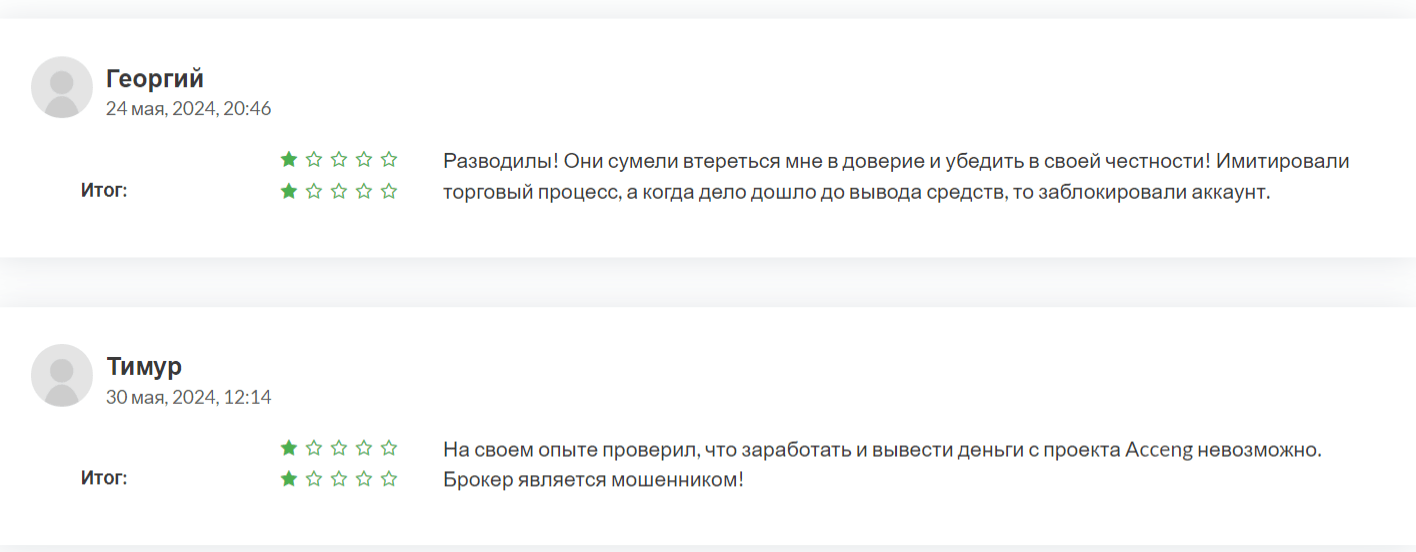Viewport: 1416px width, 552px height.
Task: Click Тимур's gray avatar icon
Action: pos(62,376)
